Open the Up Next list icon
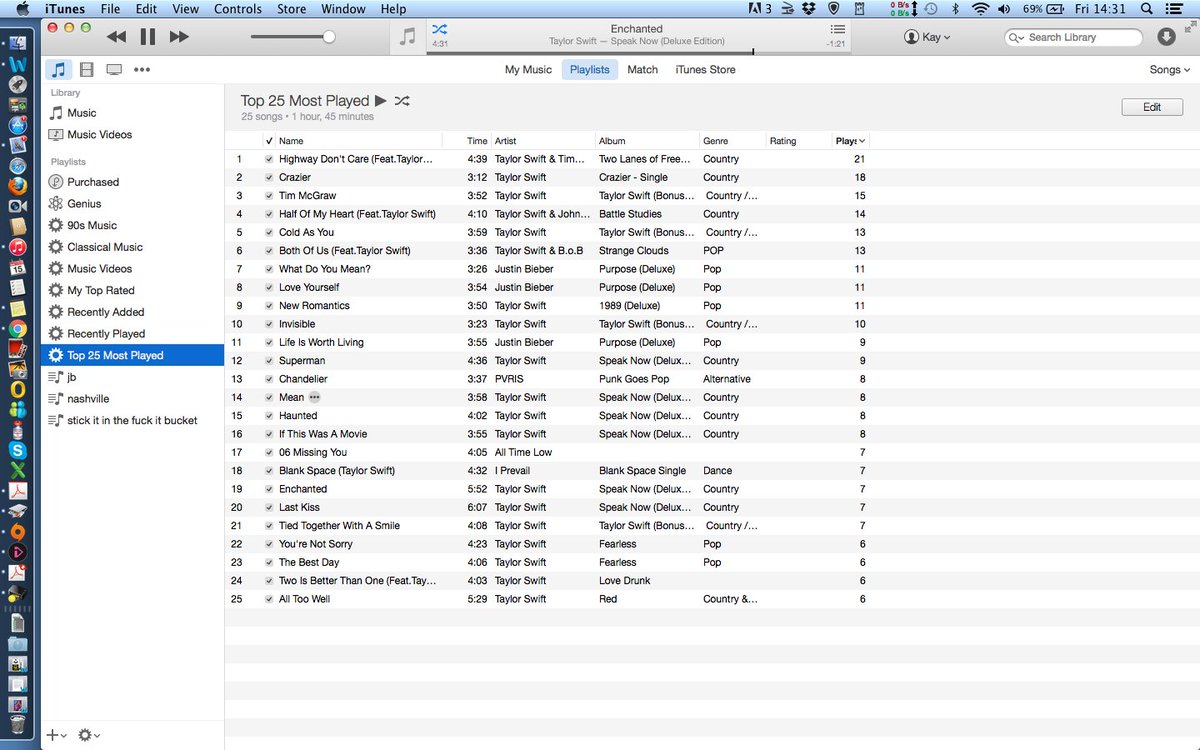Image resolution: width=1200 pixels, height=750 pixels. (x=837, y=30)
